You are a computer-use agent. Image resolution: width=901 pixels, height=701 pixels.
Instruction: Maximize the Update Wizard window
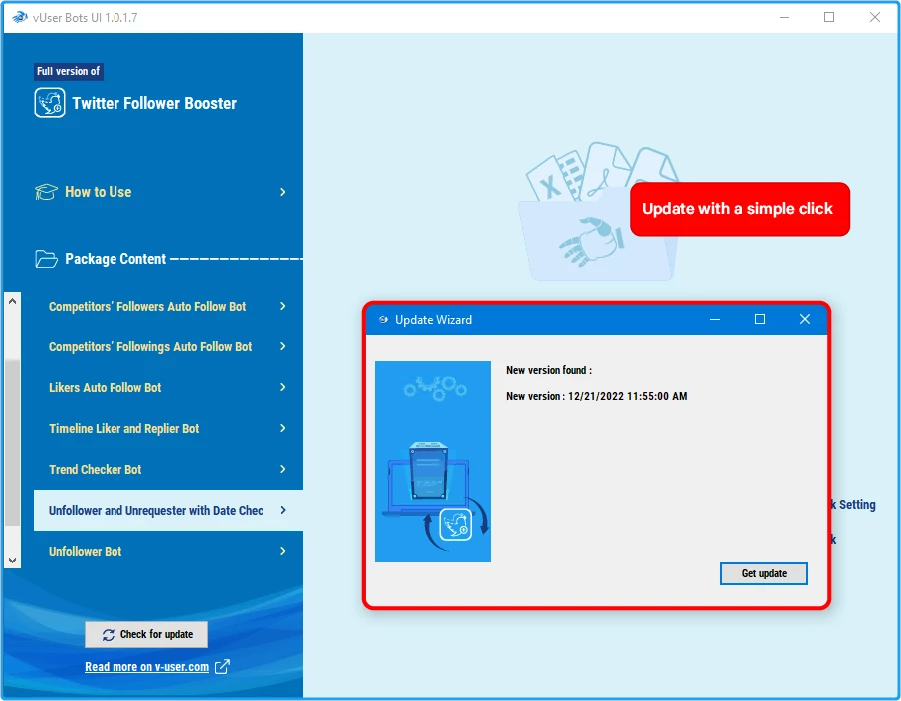pyautogui.click(x=760, y=319)
